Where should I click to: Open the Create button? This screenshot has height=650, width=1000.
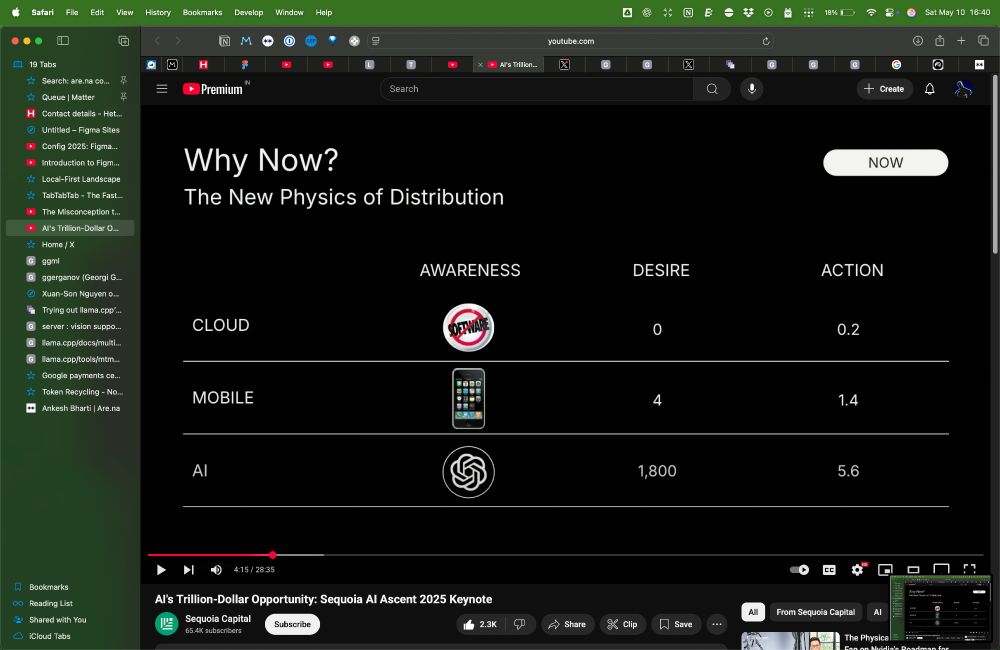click(x=885, y=89)
